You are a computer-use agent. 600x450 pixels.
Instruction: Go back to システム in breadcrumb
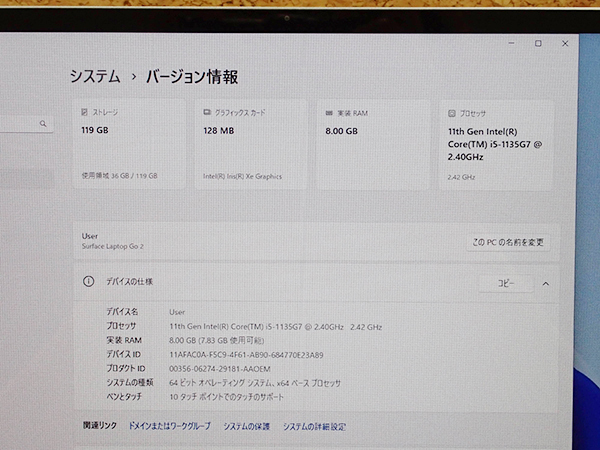coord(94,76)
